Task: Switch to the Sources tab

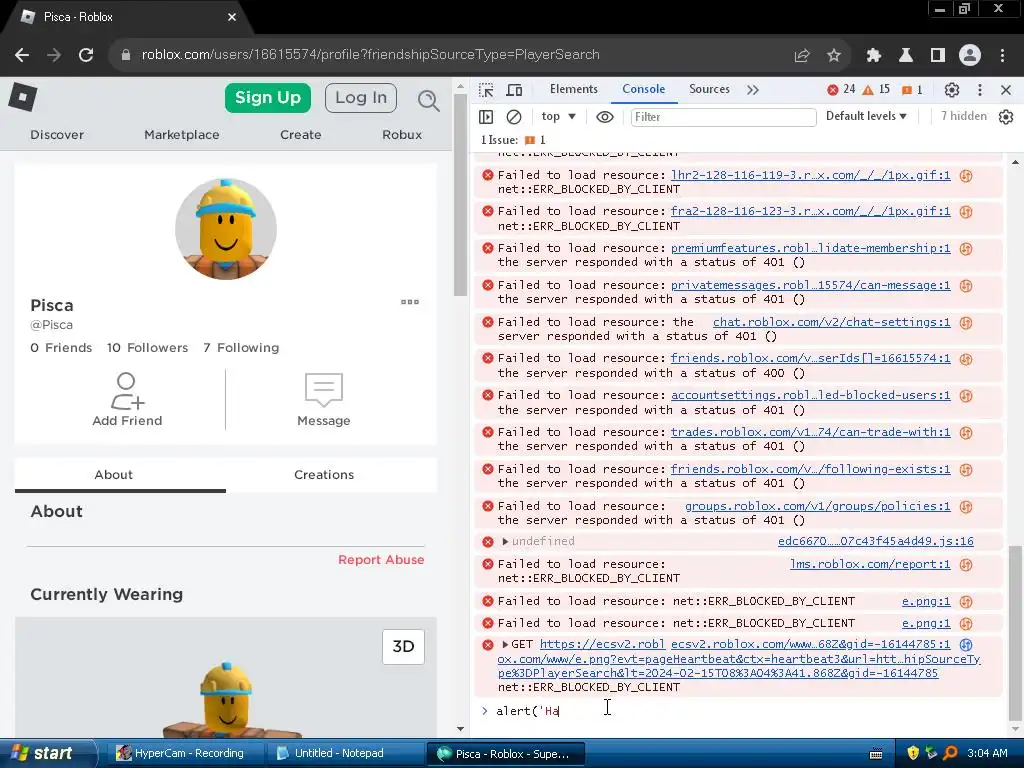Action: [709, 89]
